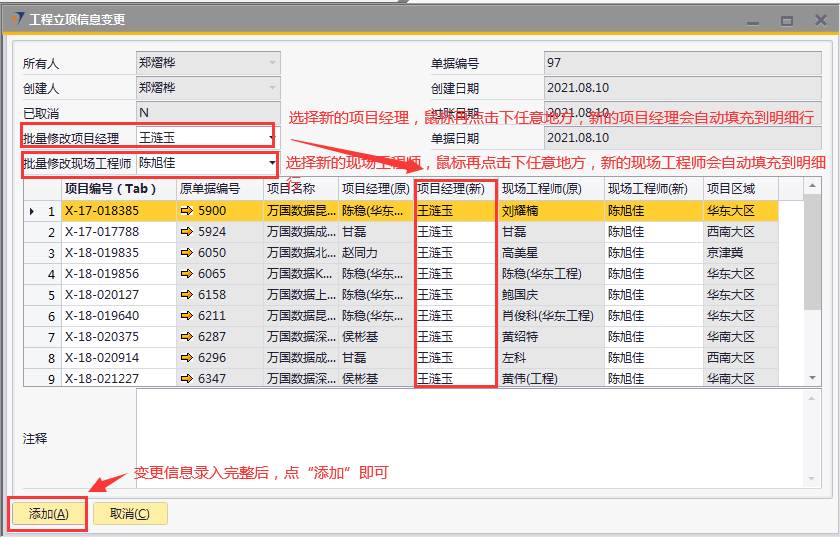Screen dimensions: 840x538
Task: Expand the batch project manager dropdown
Action: pyautogui.click(x=272, y=137)
